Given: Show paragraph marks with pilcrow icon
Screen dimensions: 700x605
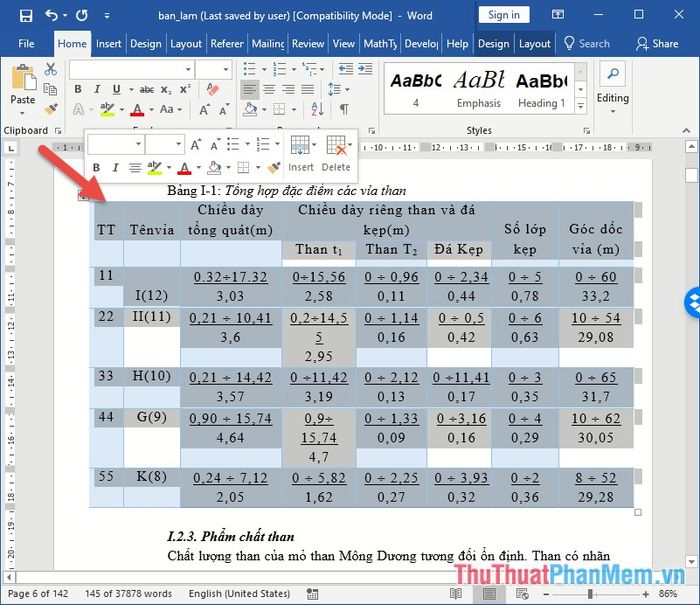Looking at the screenshot, I should pyautogui.click(x=344, y=109).
